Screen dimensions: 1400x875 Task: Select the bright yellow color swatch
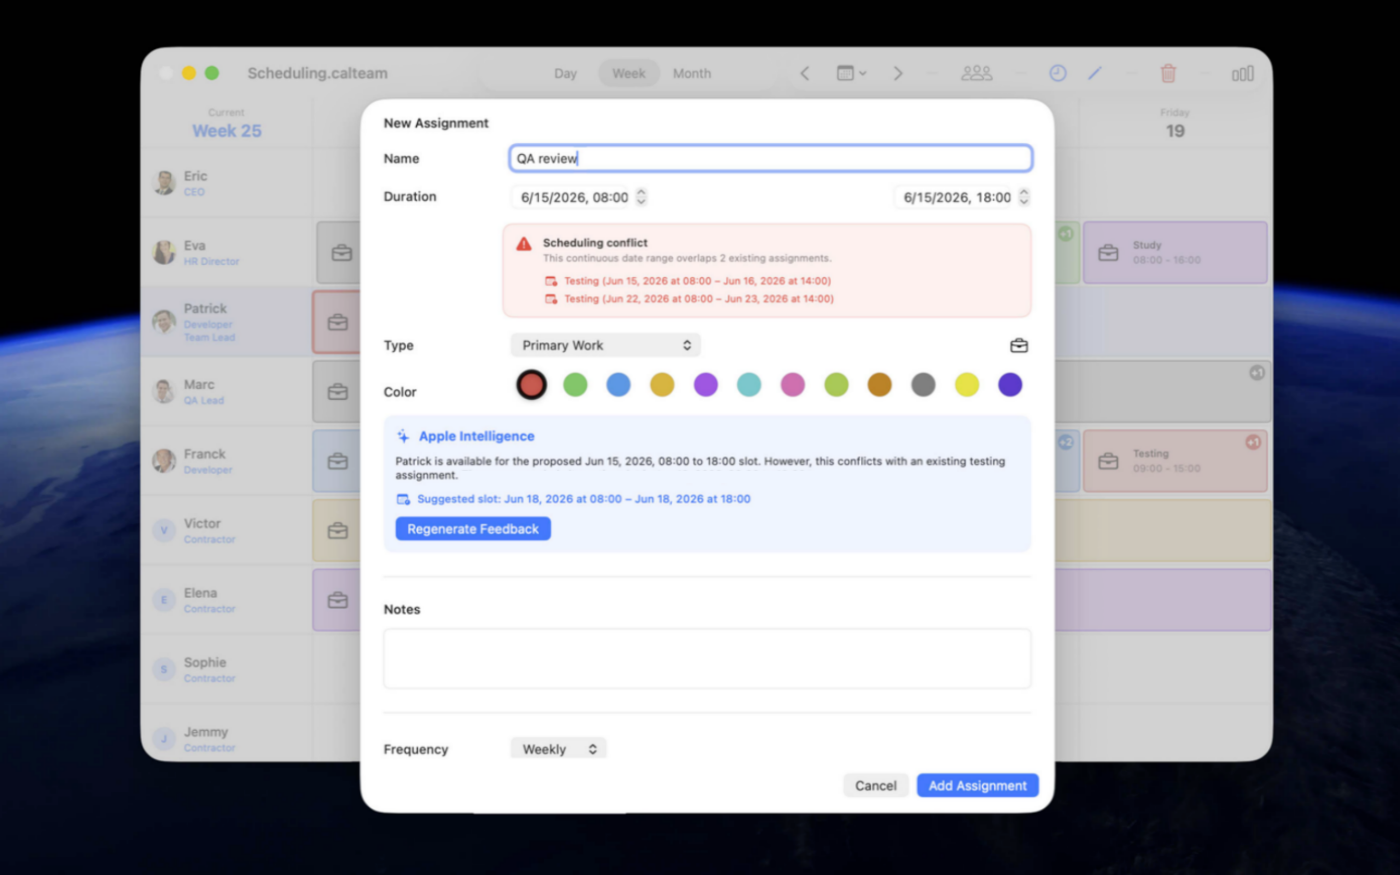[x=967, y=384]
